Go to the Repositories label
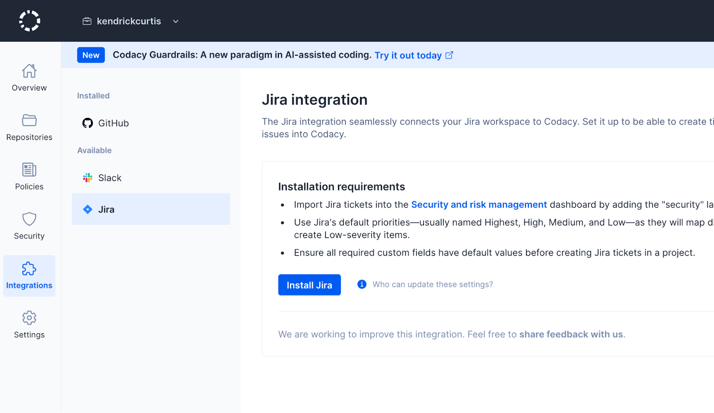The width and height of the screenshot is (714, 413). click(x=29, y=137)
